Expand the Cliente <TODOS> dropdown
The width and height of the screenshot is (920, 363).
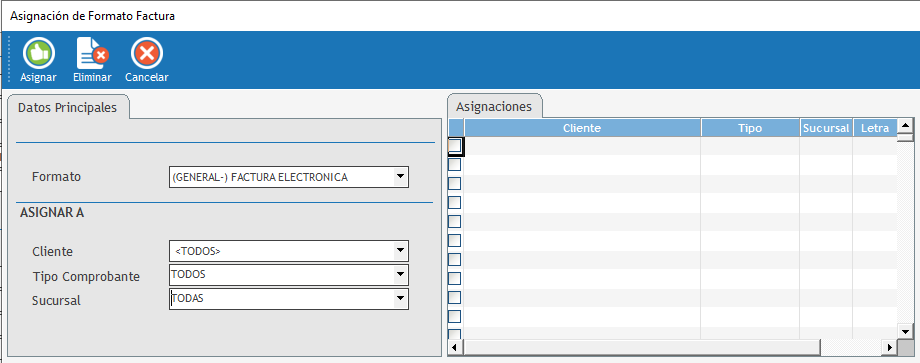coord(400,251)
